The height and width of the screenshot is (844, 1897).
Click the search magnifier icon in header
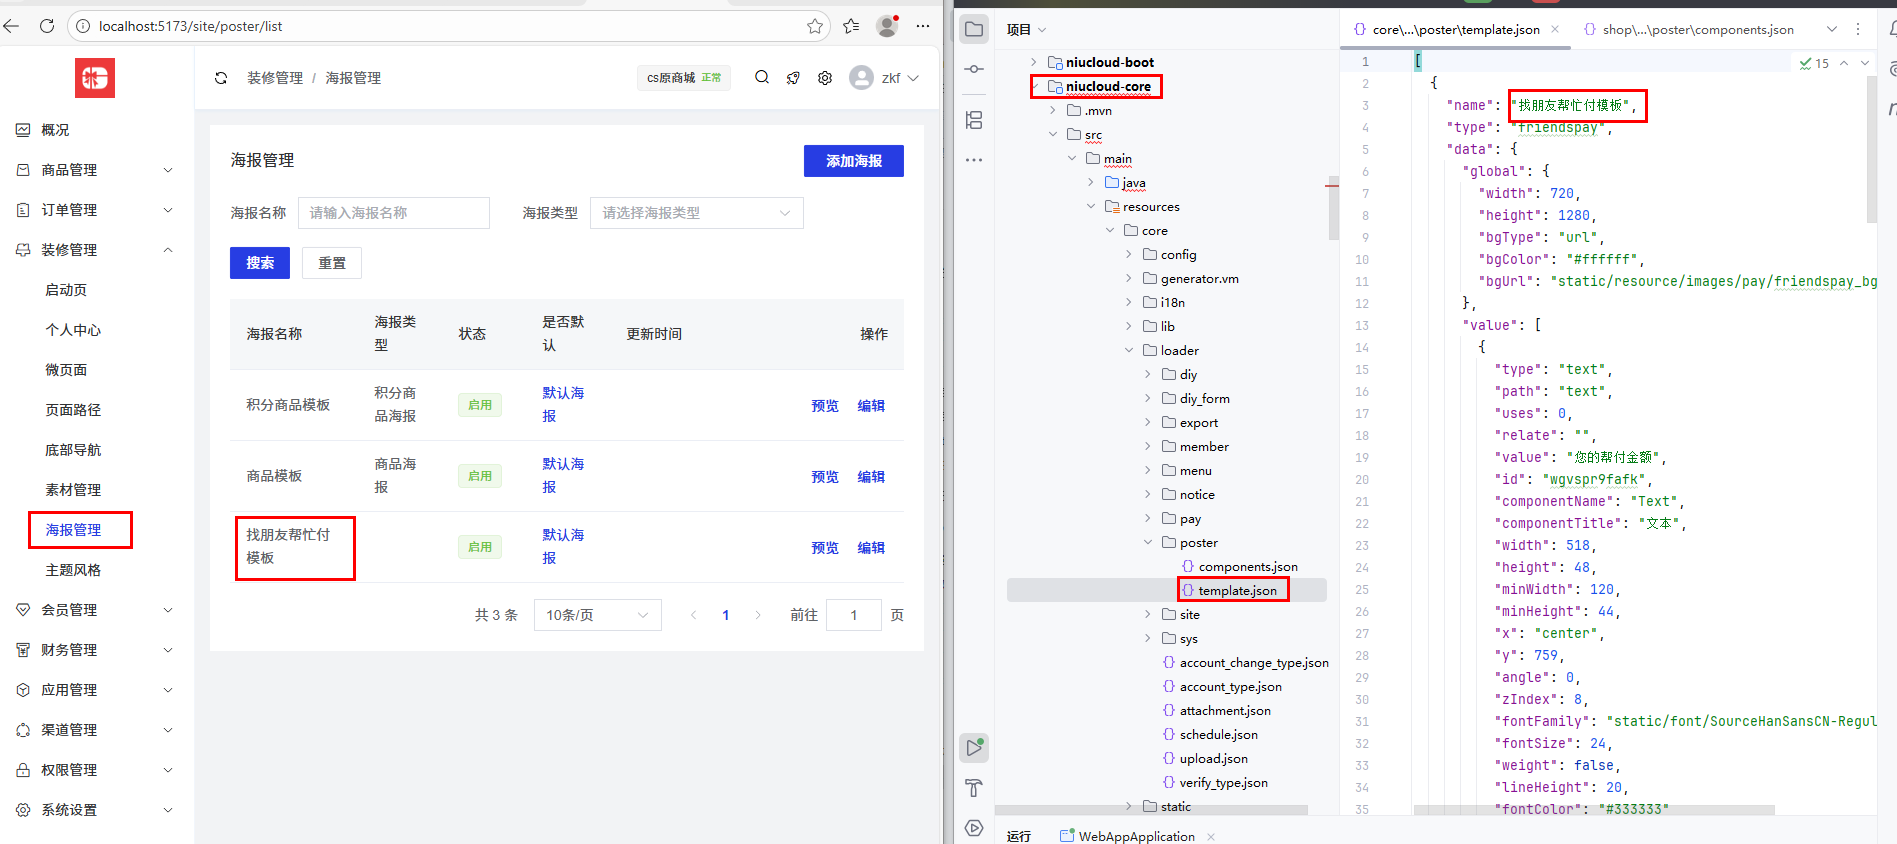[x=762, y=78]
